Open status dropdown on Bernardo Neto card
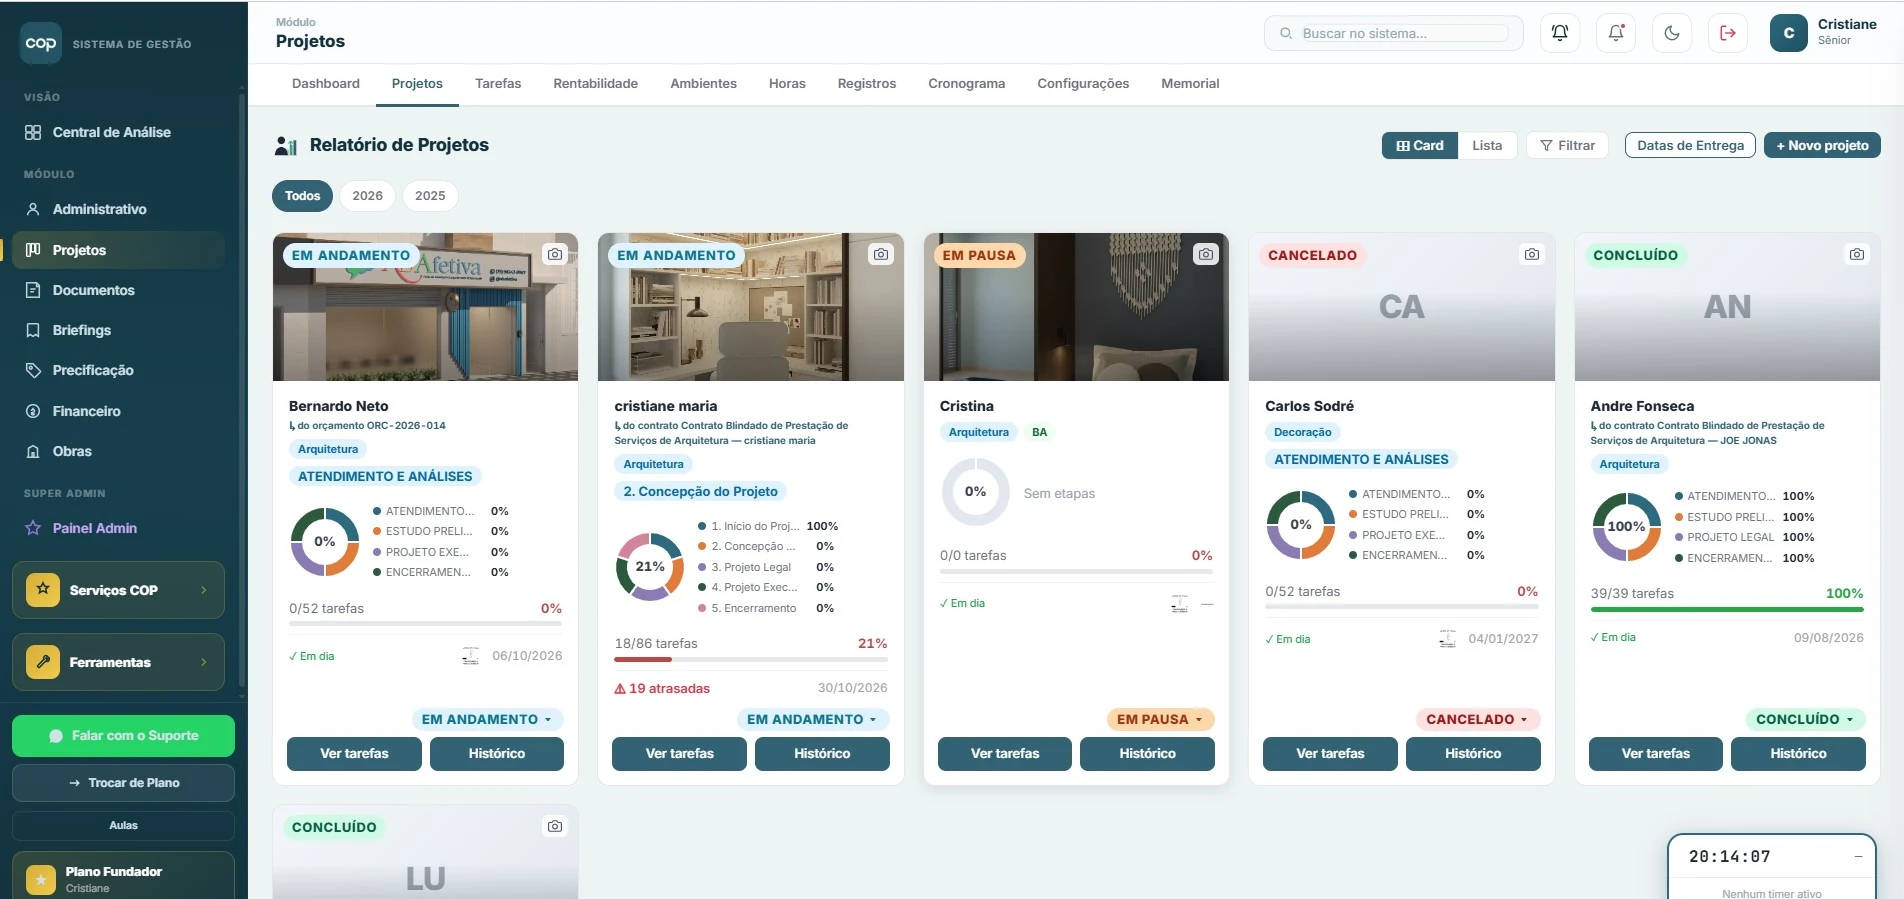This screenshot has width=1904, height=899. (487, 719)
